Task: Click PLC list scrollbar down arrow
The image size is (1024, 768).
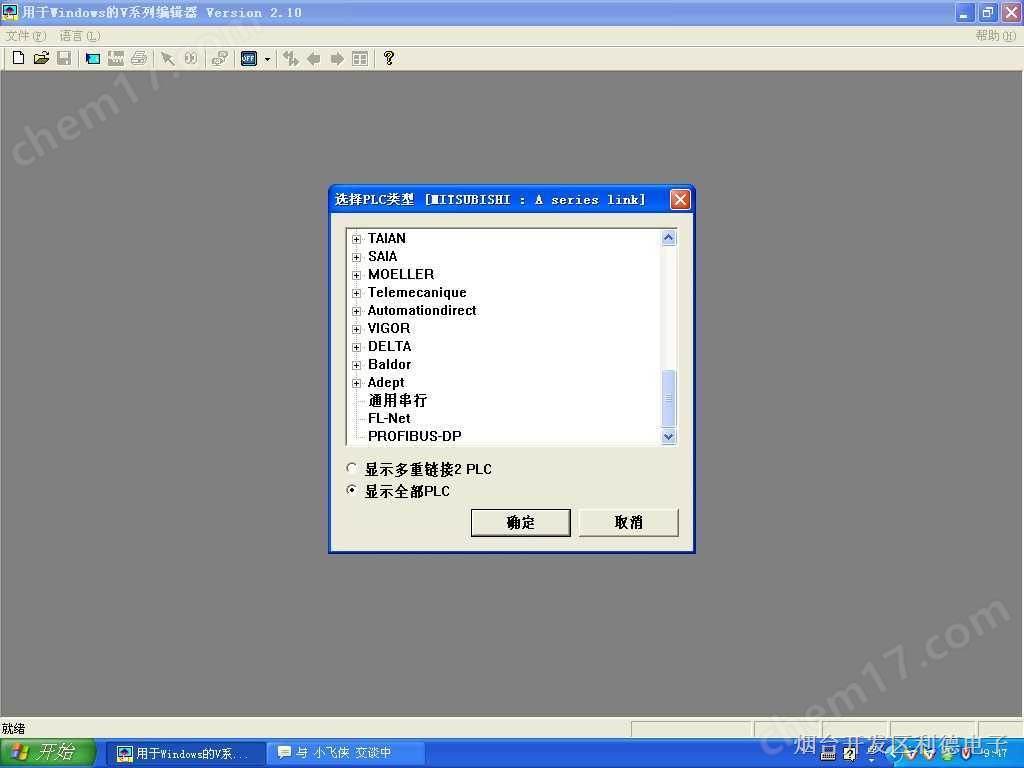Action: [x=668, y=436]
